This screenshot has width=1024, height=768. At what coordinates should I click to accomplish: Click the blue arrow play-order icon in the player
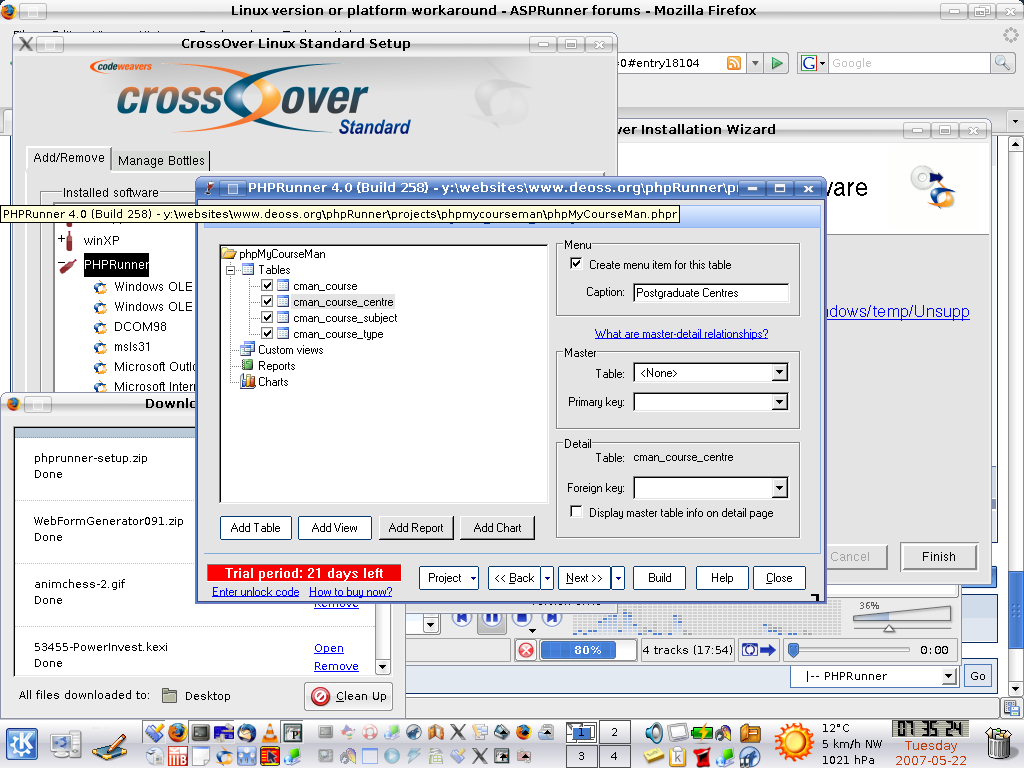tap(767, 650)
